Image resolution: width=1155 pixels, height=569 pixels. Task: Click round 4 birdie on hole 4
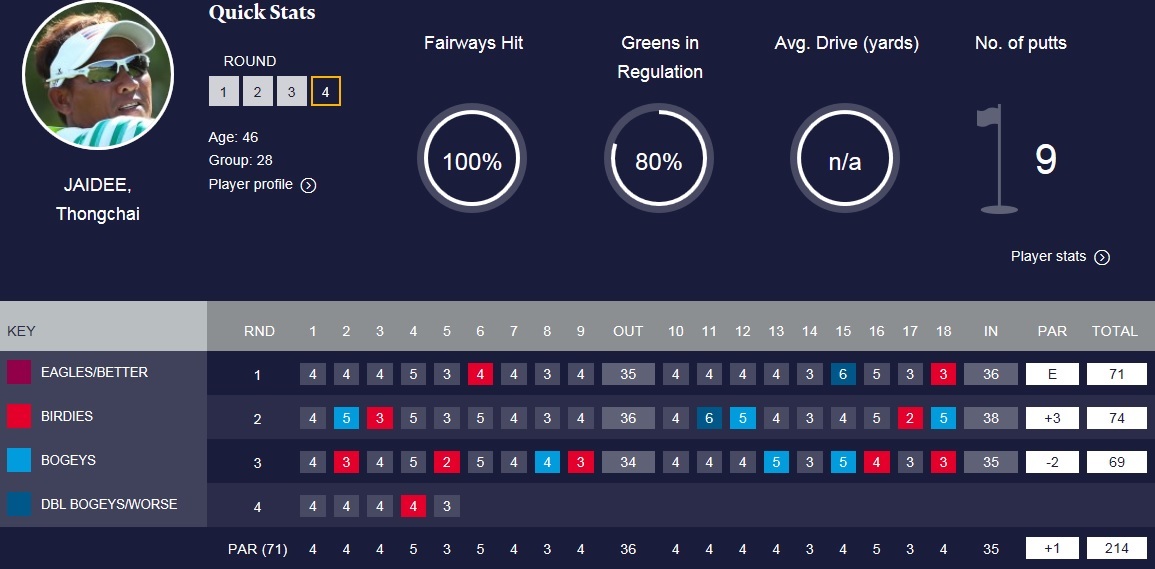click(x=413, y=506)
